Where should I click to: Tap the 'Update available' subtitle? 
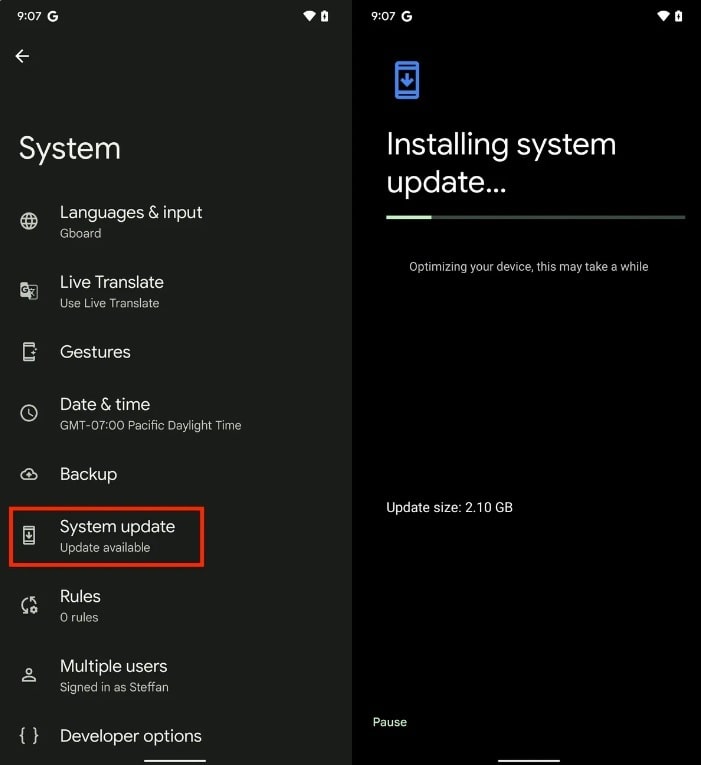point(105,547)
